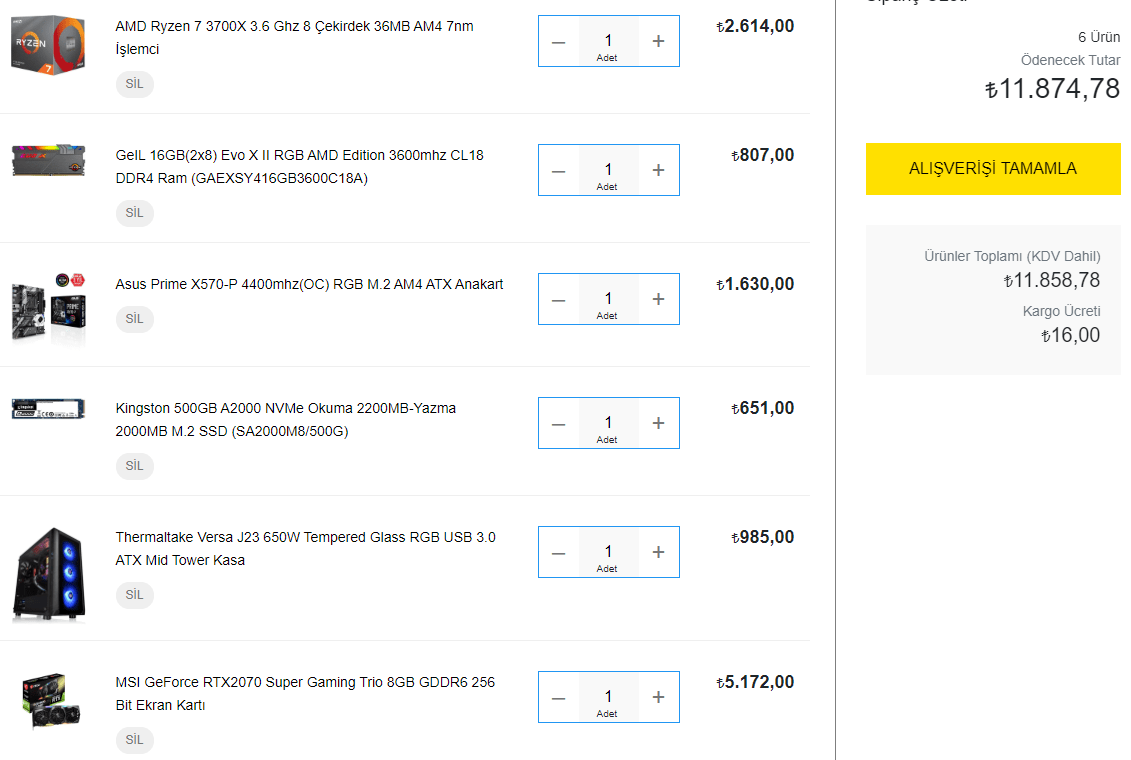Increase quantity of MSI RTX2070 Super
The height and width of the screenshot is (760, 1131).
[x=658, y=697]
